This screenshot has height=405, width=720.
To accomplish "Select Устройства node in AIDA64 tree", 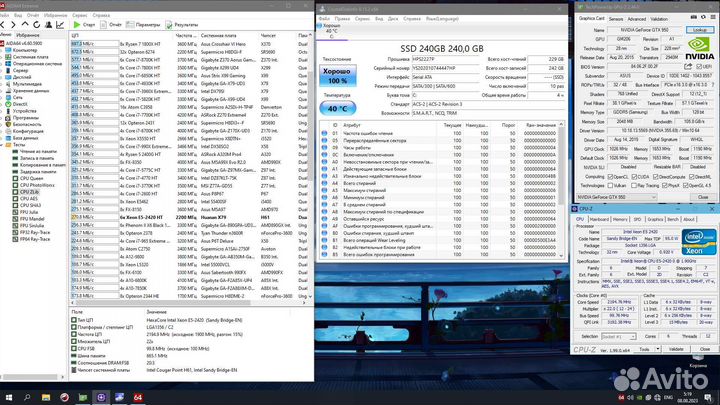I will point(21,111).
